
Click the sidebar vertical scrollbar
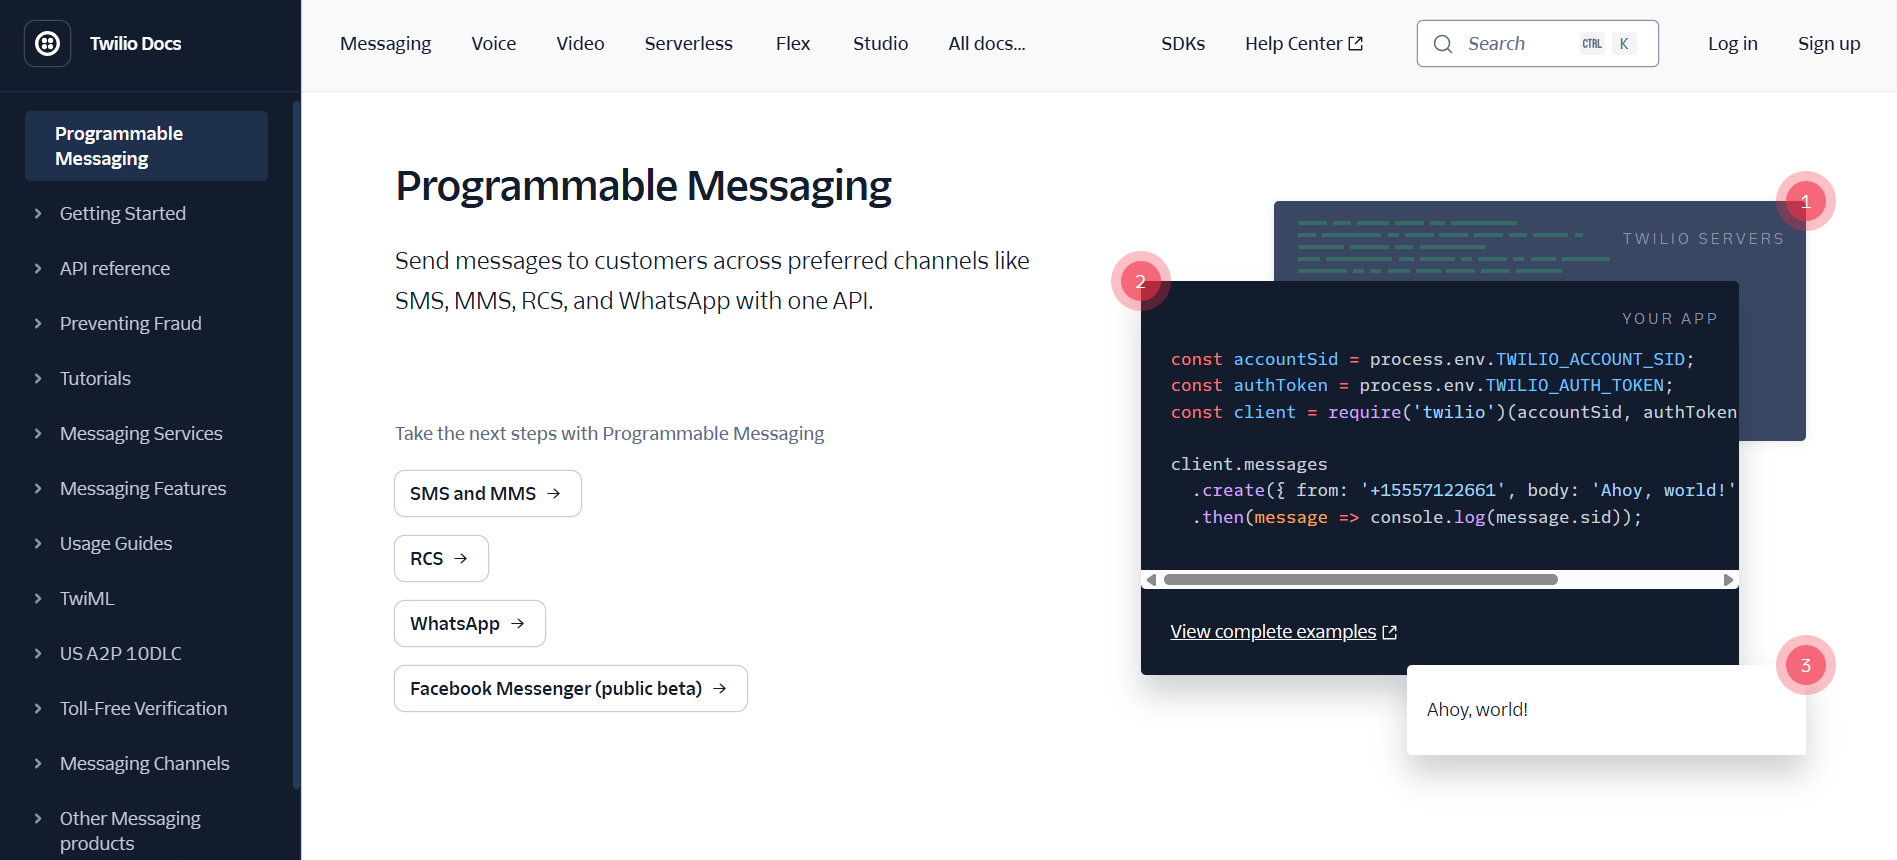[296, 445]
